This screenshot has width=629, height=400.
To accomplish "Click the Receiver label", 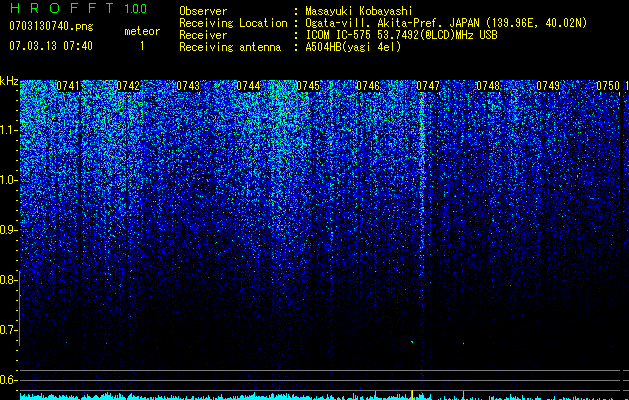I will [203, 35].
